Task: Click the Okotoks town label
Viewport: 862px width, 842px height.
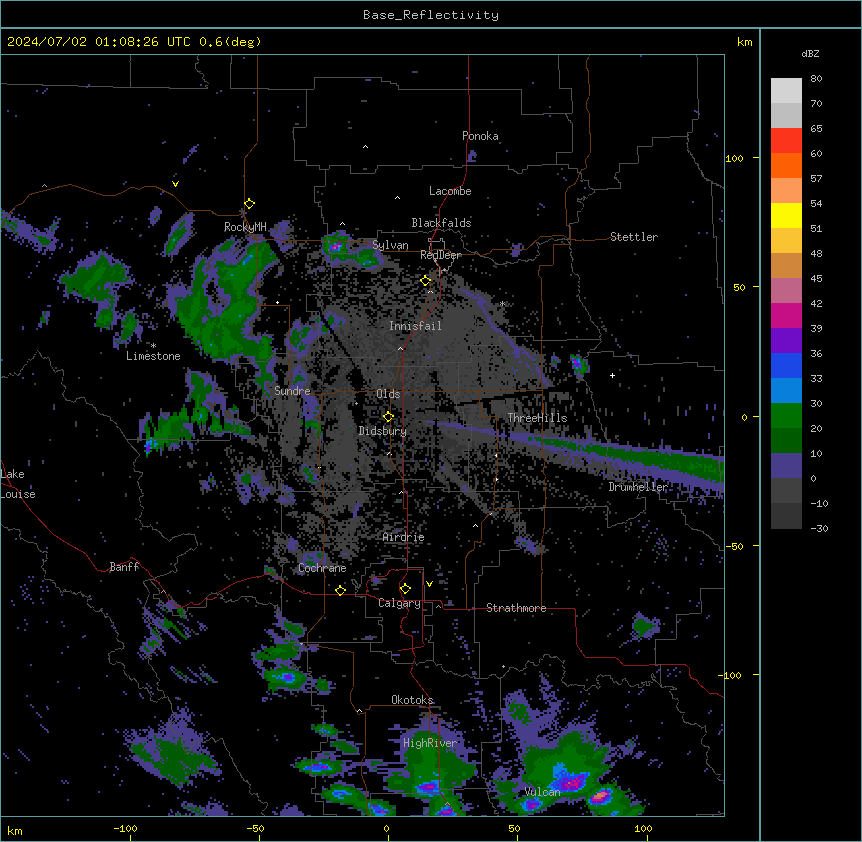Action: pyautogui.click(x=412, y=700)
